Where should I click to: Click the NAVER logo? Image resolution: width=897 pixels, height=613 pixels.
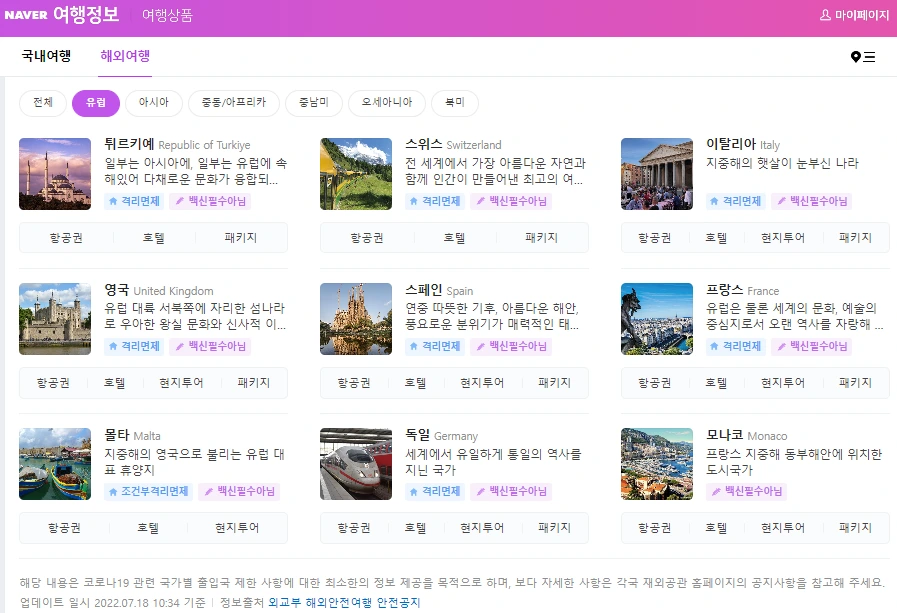click(x=26, y=15)
